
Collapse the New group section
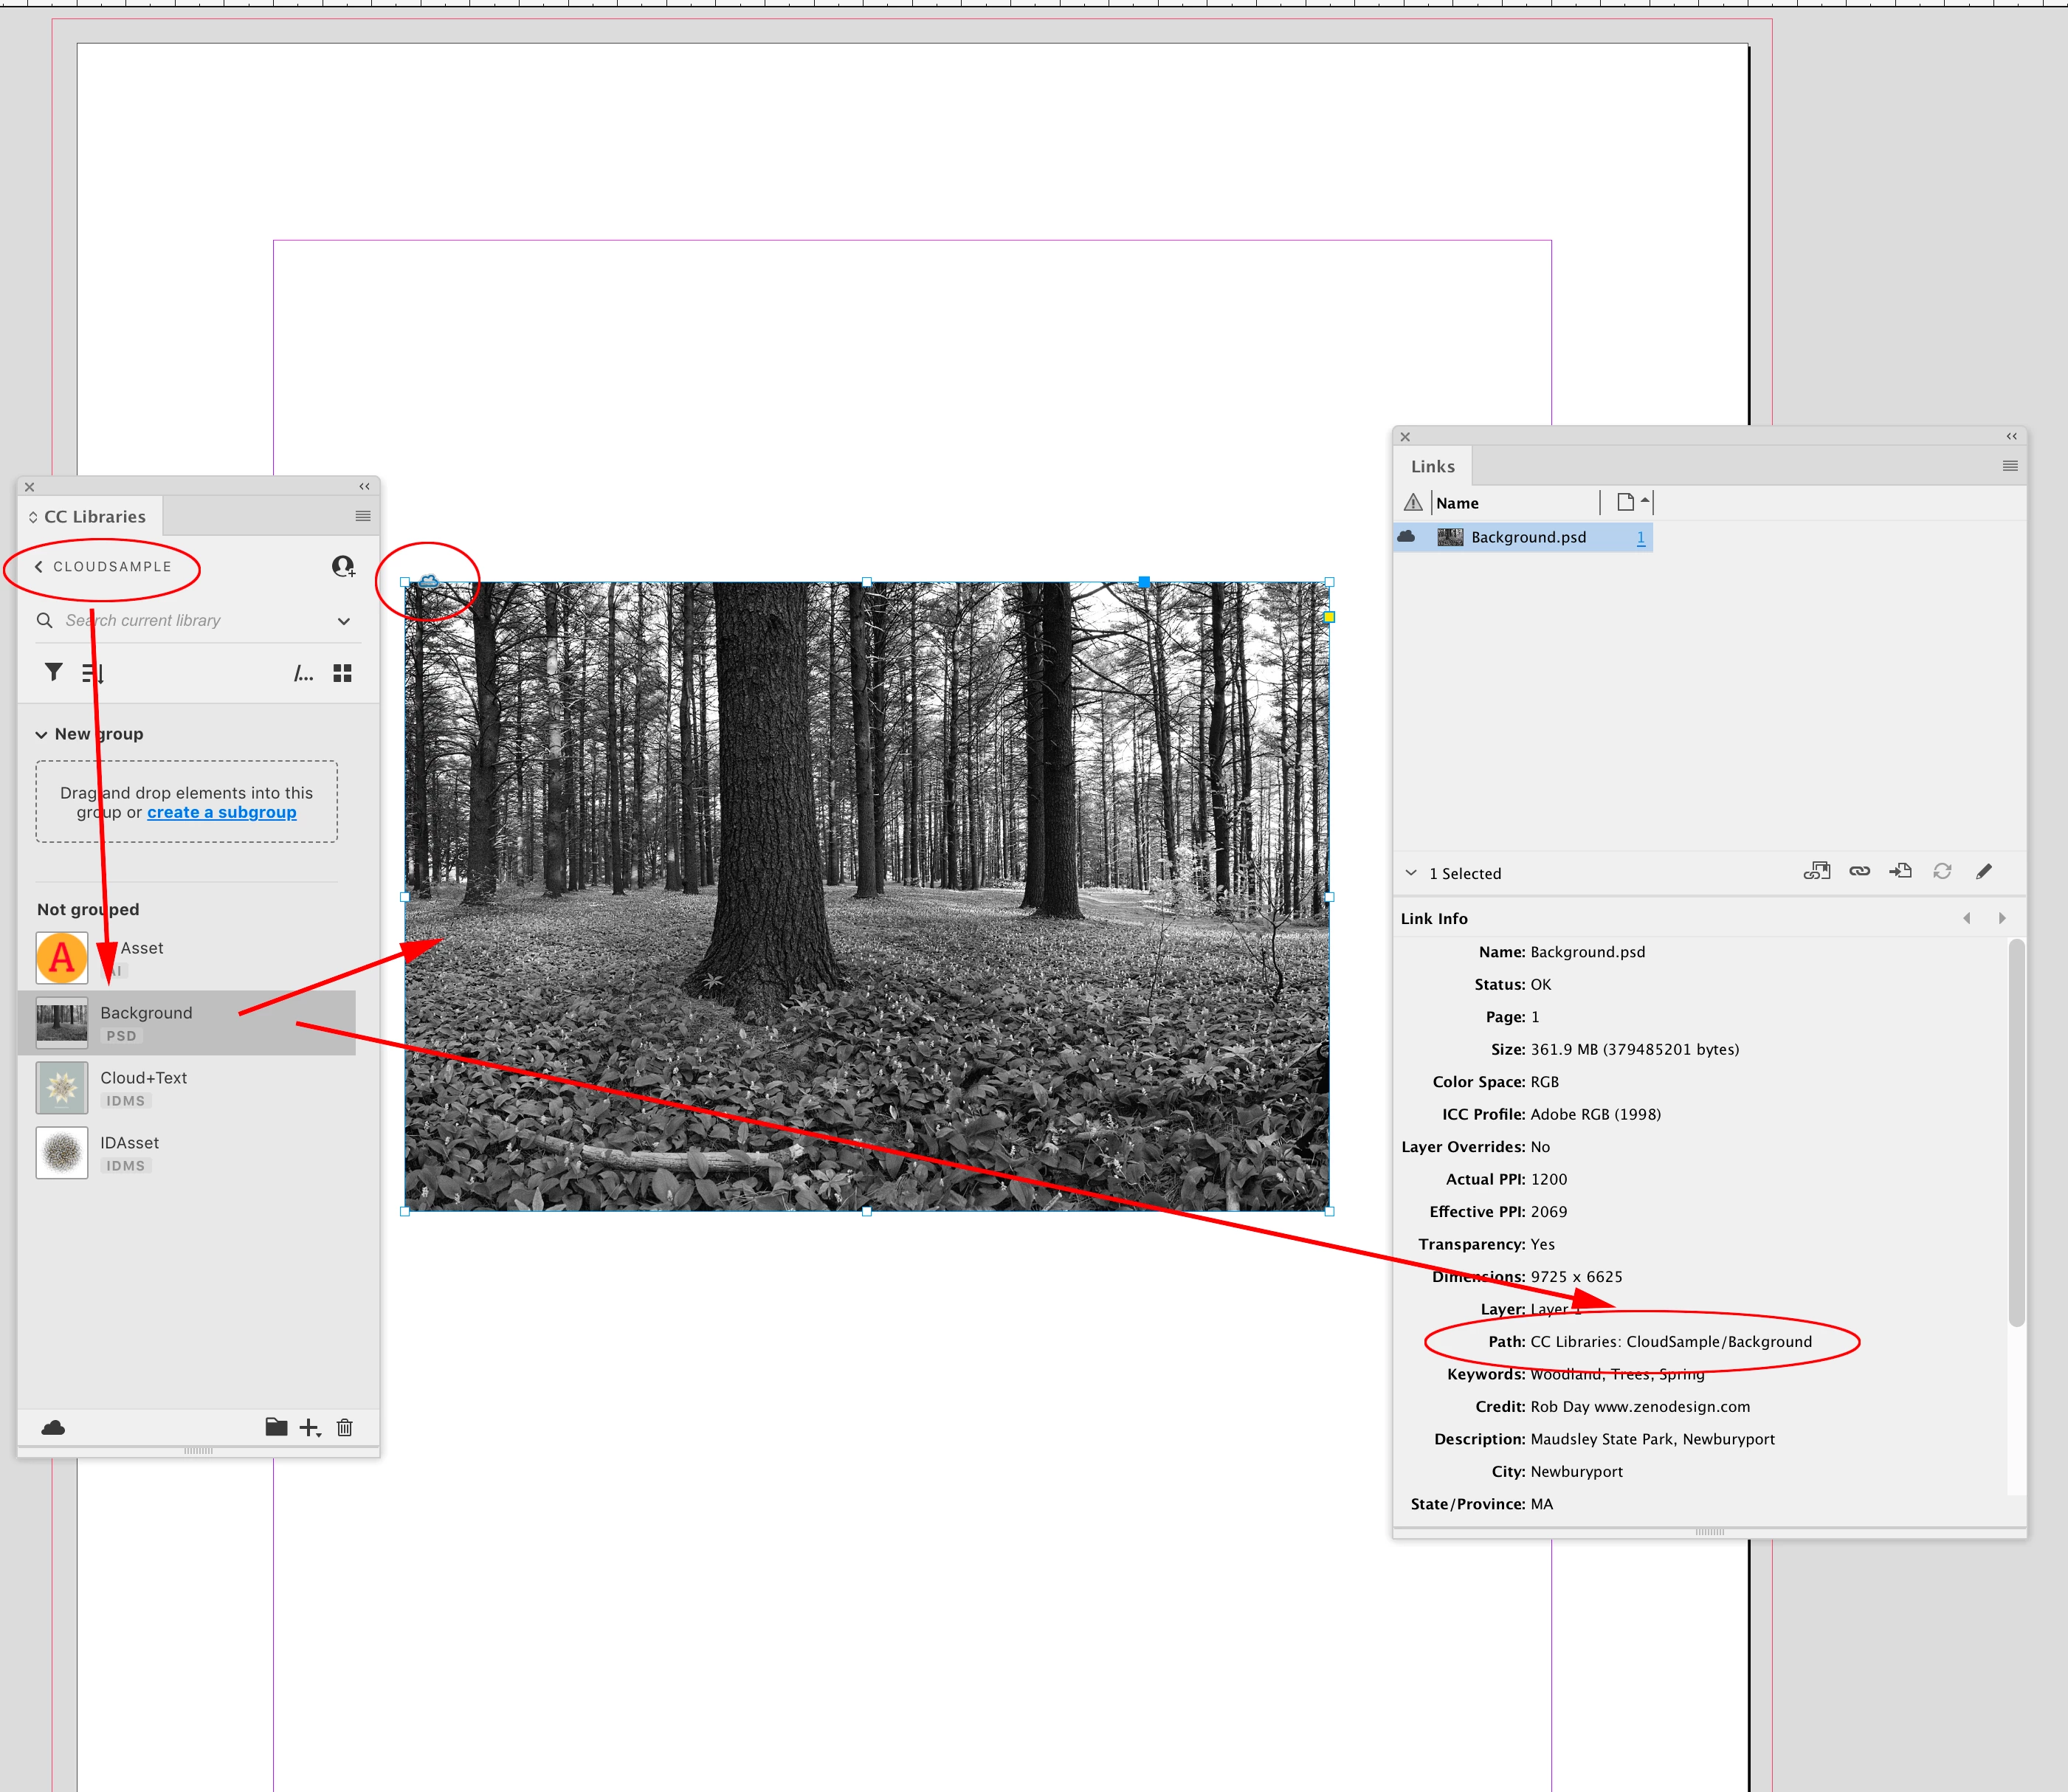click(41, 734)
